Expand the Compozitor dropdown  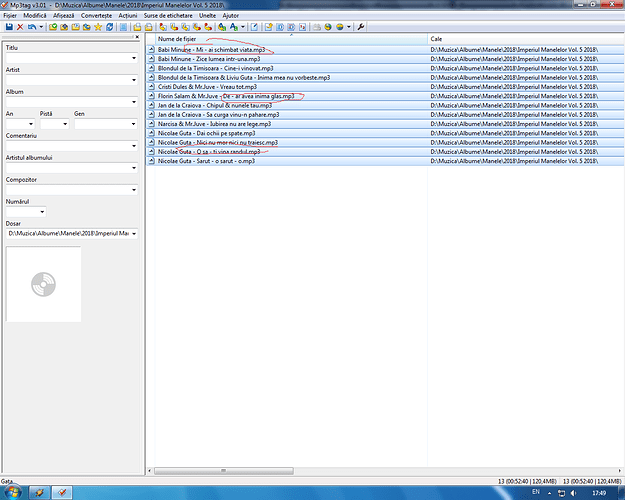tap(134, 190)
